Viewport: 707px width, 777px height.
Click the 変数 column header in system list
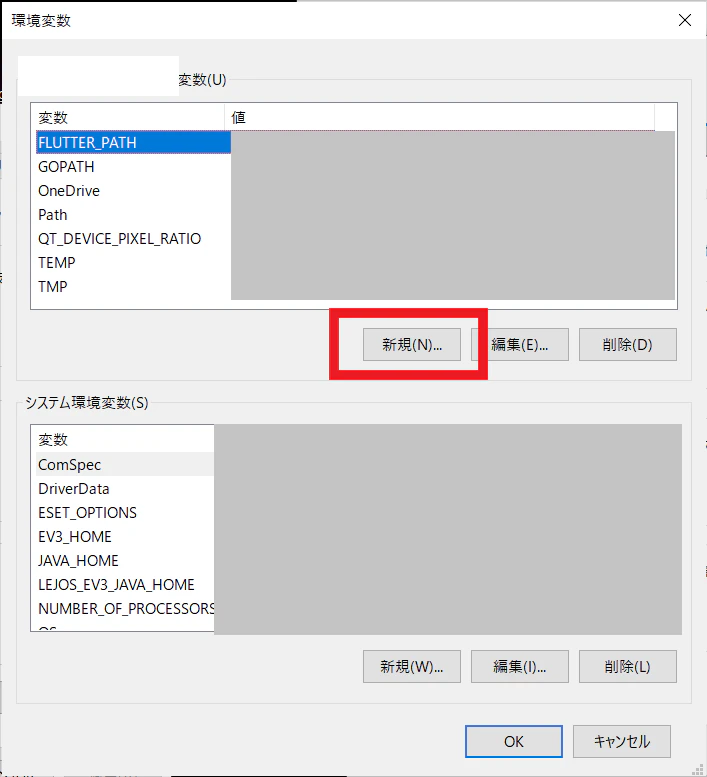point(123,440)
